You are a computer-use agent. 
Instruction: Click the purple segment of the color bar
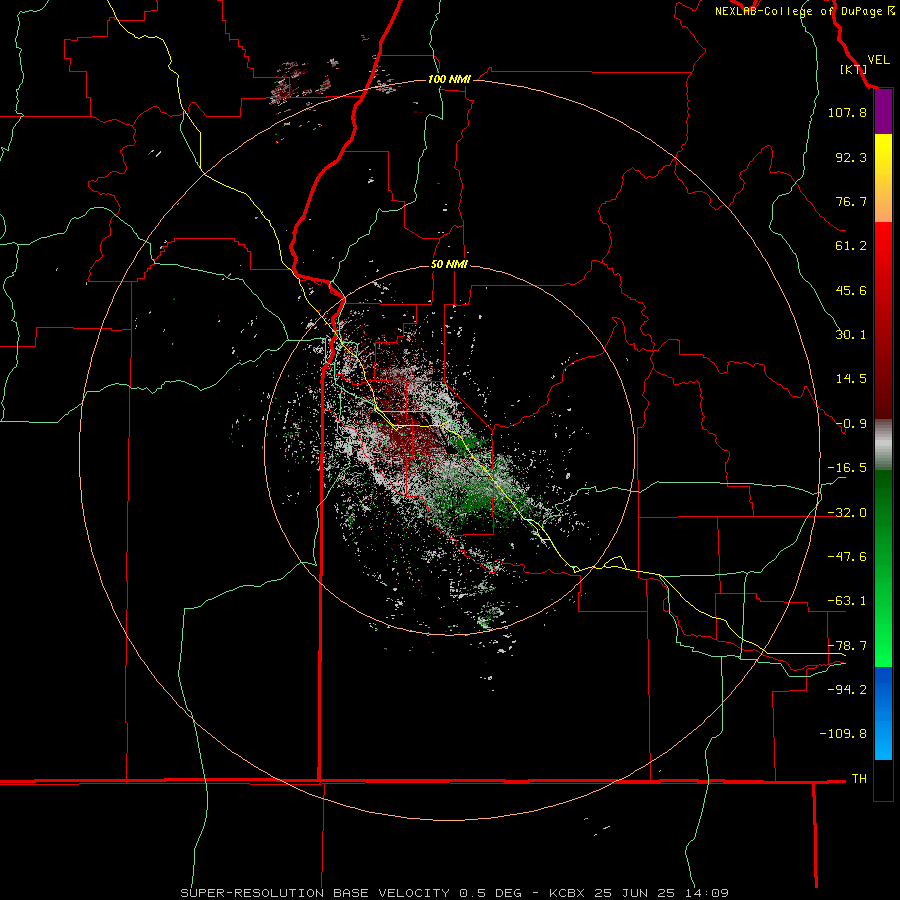click(x=883, y=112)
